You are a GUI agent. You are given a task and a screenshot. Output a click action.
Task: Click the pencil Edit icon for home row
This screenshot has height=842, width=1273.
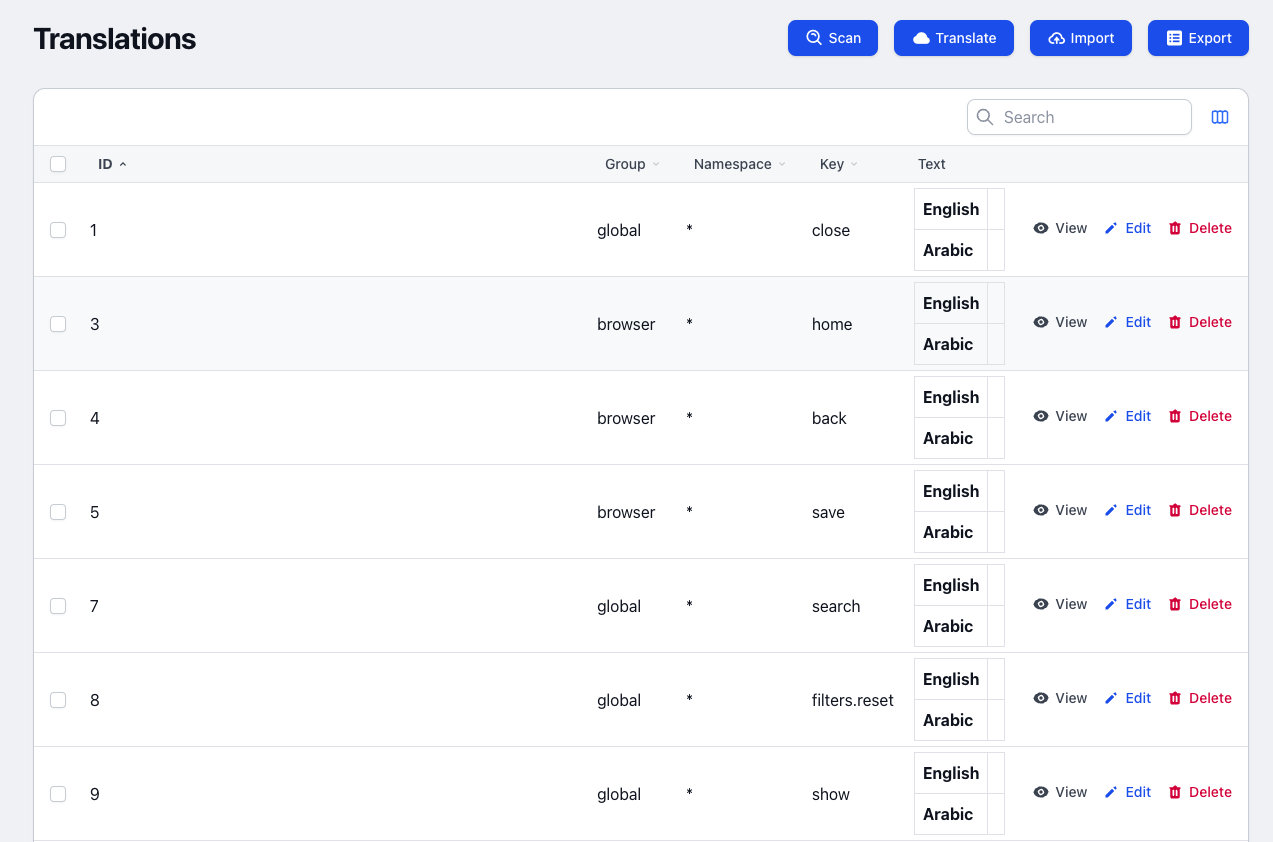pos(1111,322)
